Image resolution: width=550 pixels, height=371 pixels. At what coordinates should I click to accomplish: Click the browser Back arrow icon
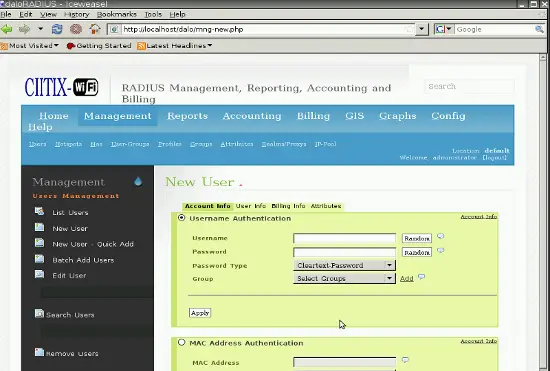click(x=7, y=29)
